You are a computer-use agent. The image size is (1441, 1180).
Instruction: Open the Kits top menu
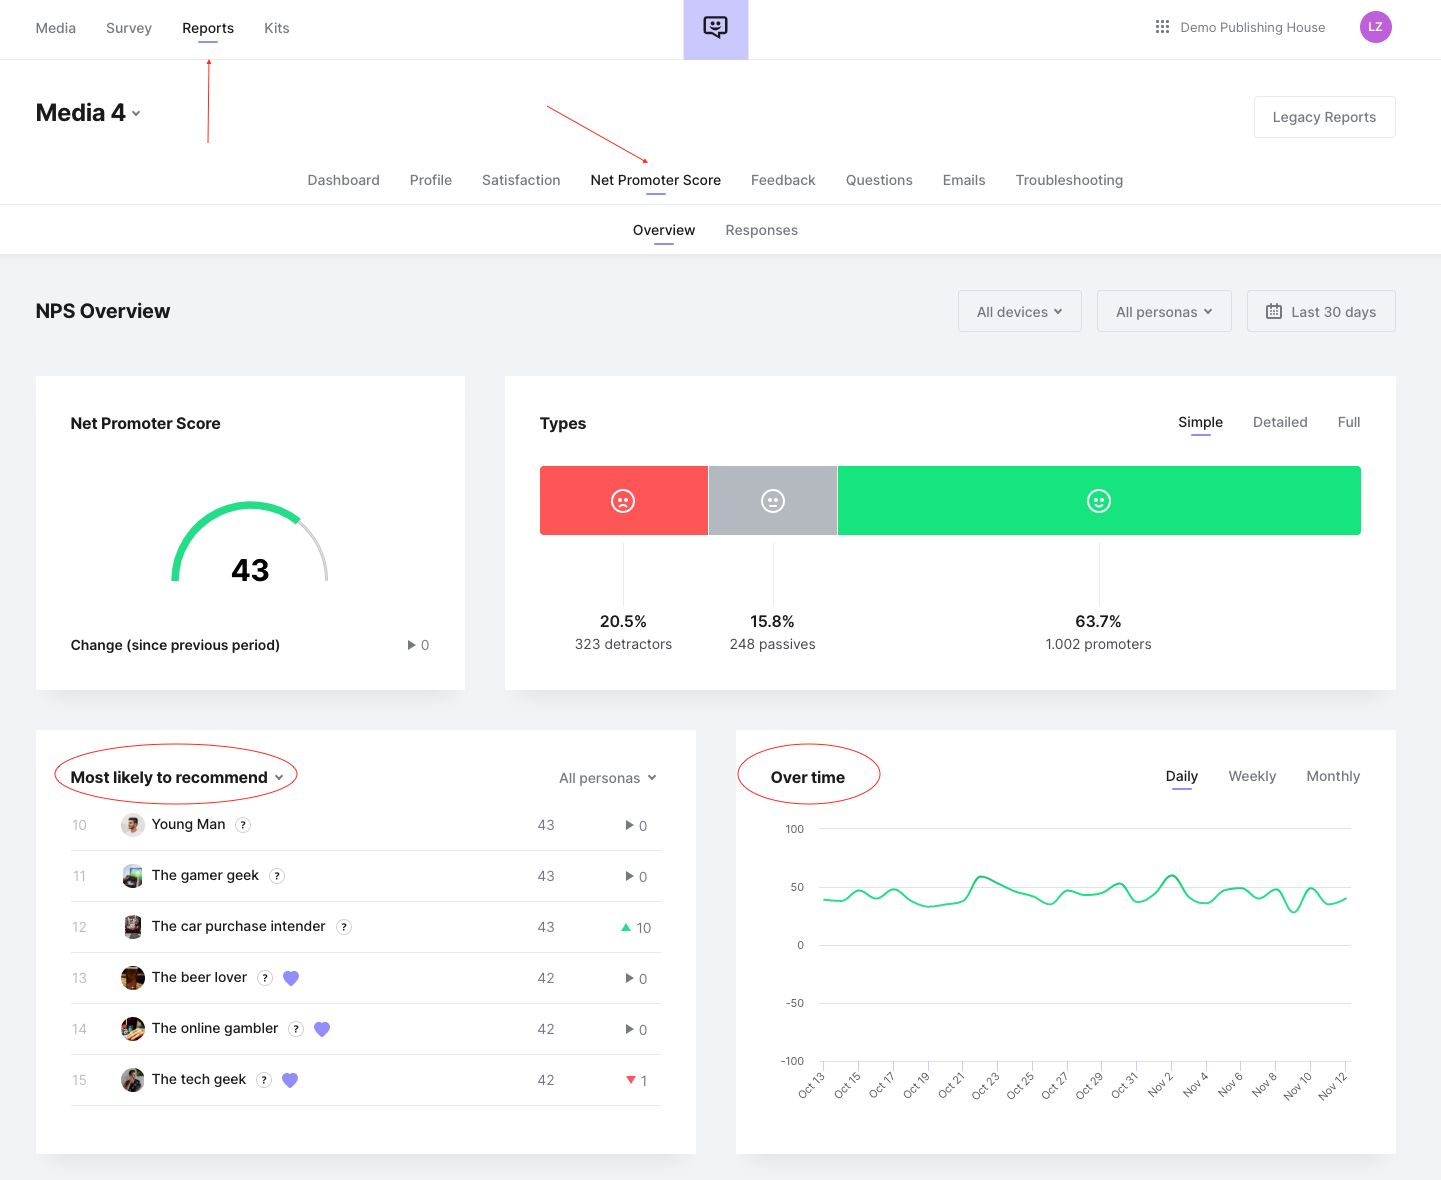tap(277, 28)
